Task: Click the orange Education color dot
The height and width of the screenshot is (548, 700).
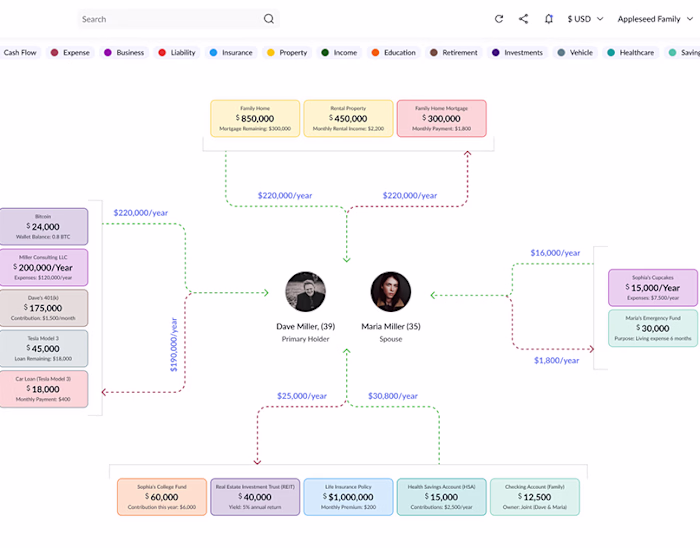Action: [375, 53]
